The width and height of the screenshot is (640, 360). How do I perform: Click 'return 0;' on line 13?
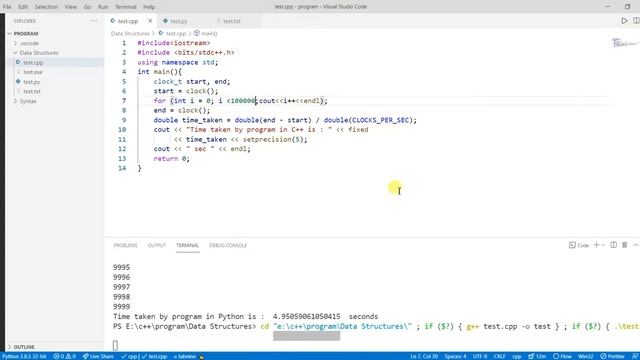point(171,158)
